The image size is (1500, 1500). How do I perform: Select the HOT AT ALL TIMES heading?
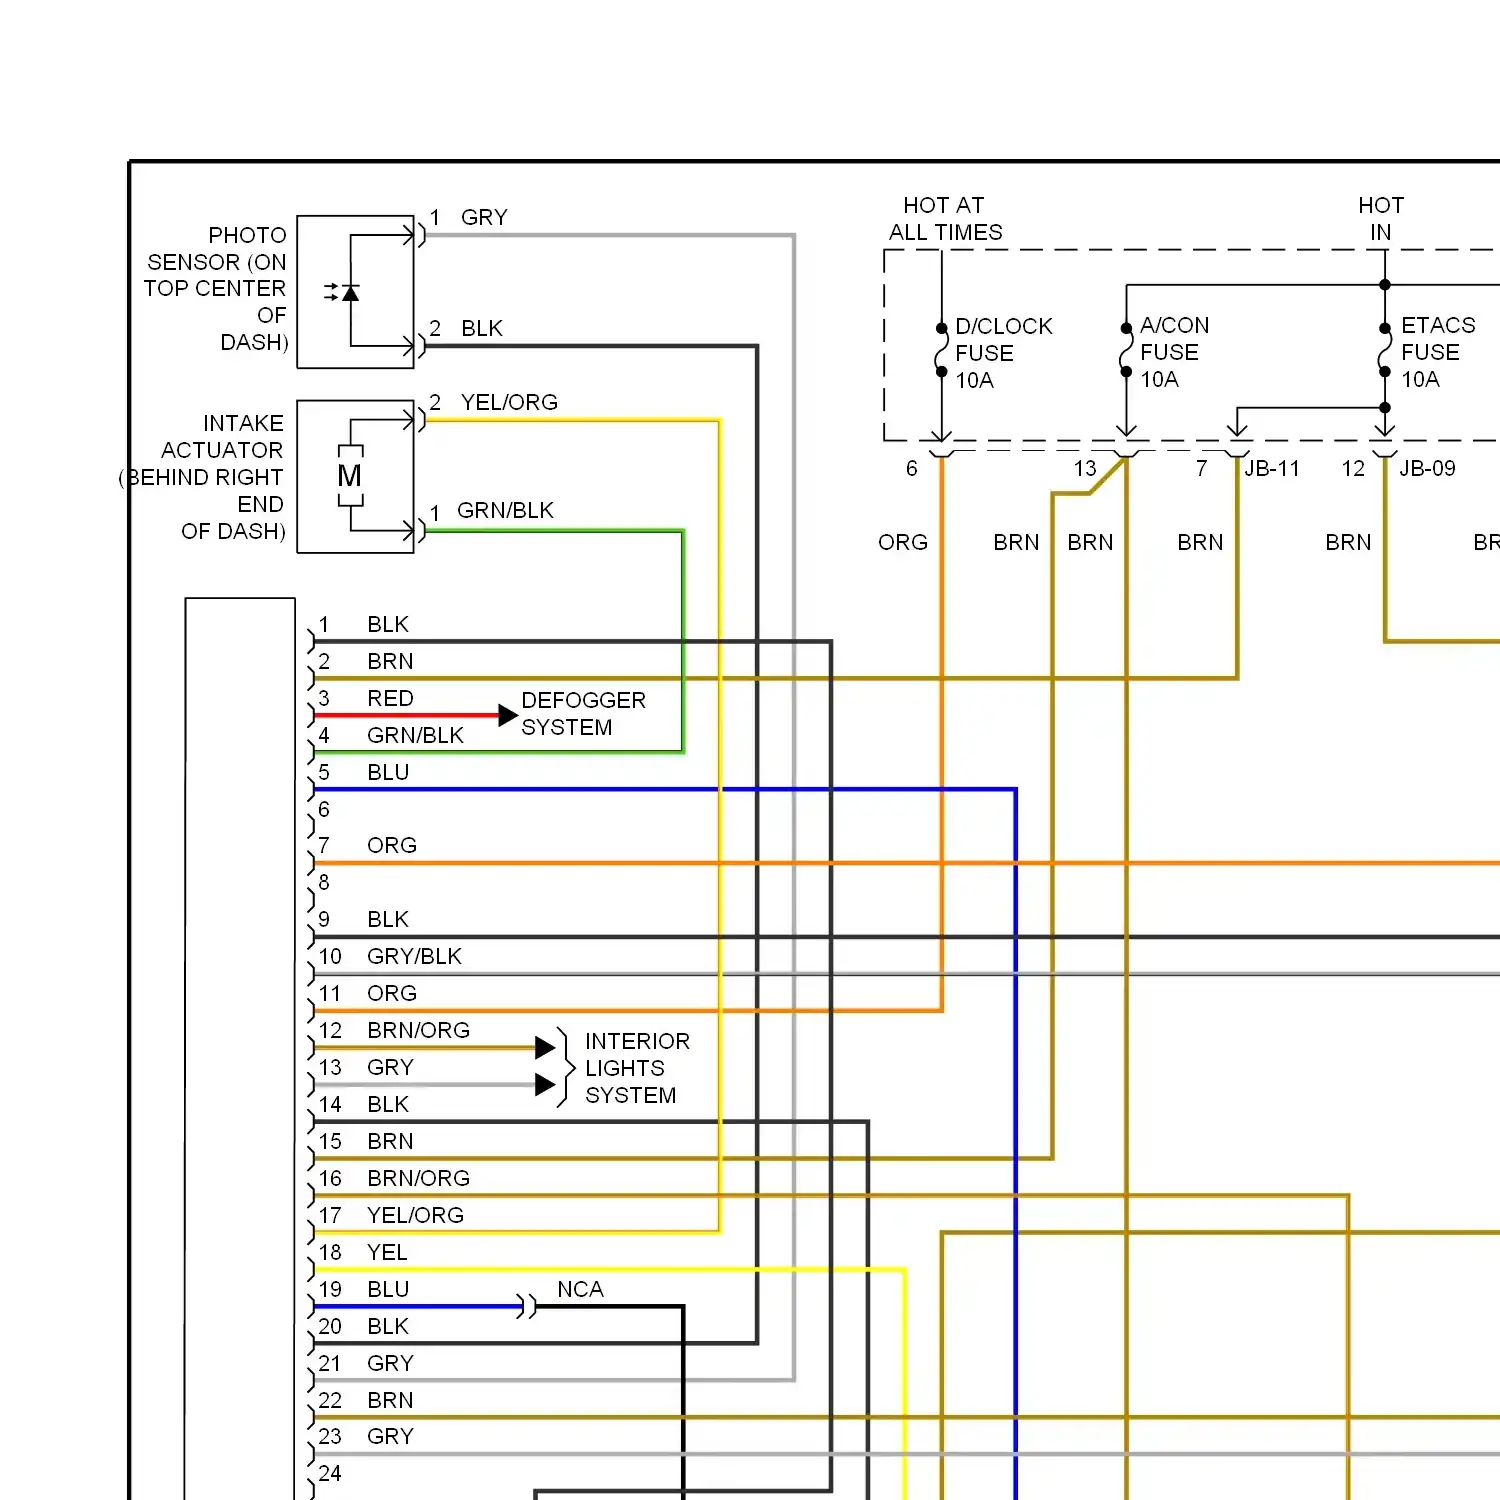pyautogui.click(x=945, y=219)
